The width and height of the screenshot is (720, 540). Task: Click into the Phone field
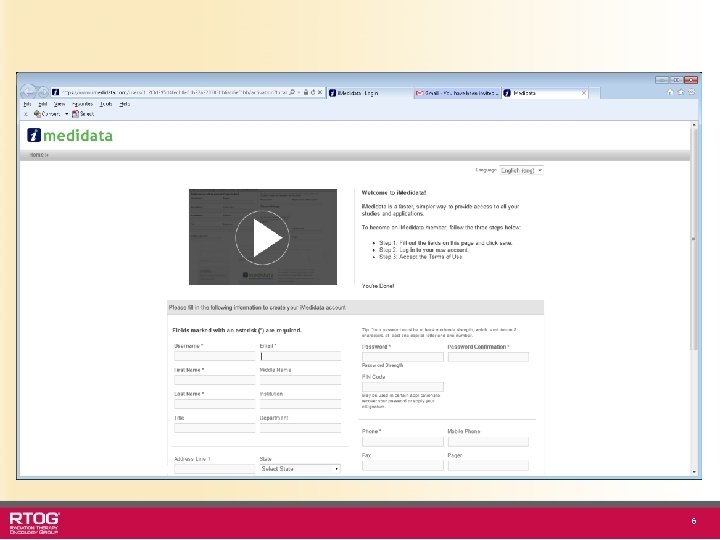tap(403, 442)
